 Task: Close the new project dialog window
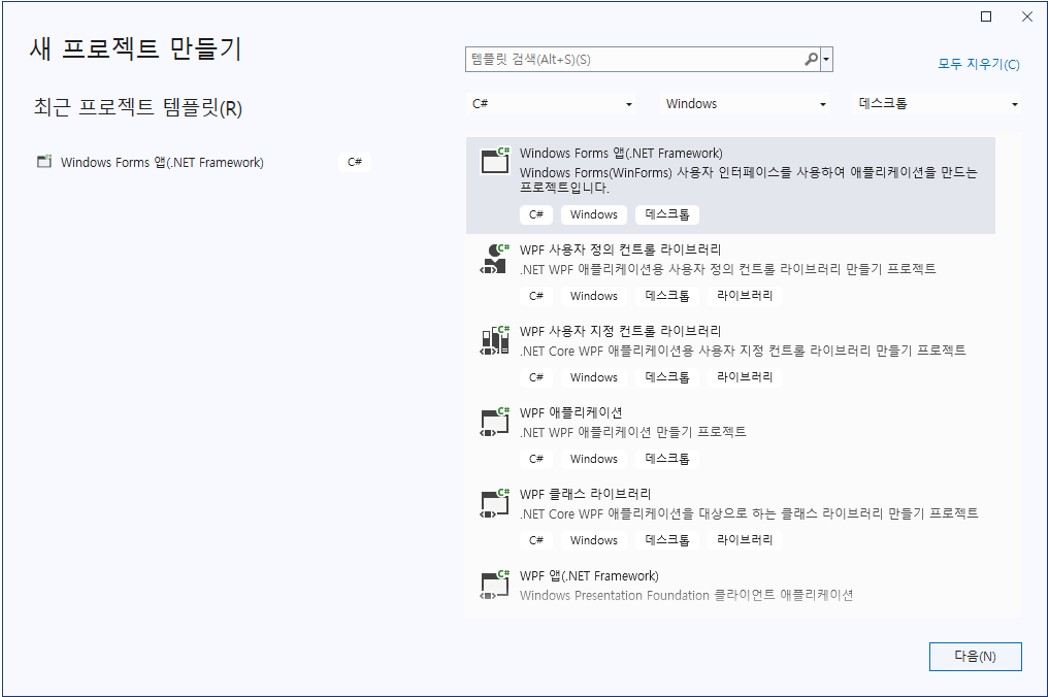tap(1027, 17)
